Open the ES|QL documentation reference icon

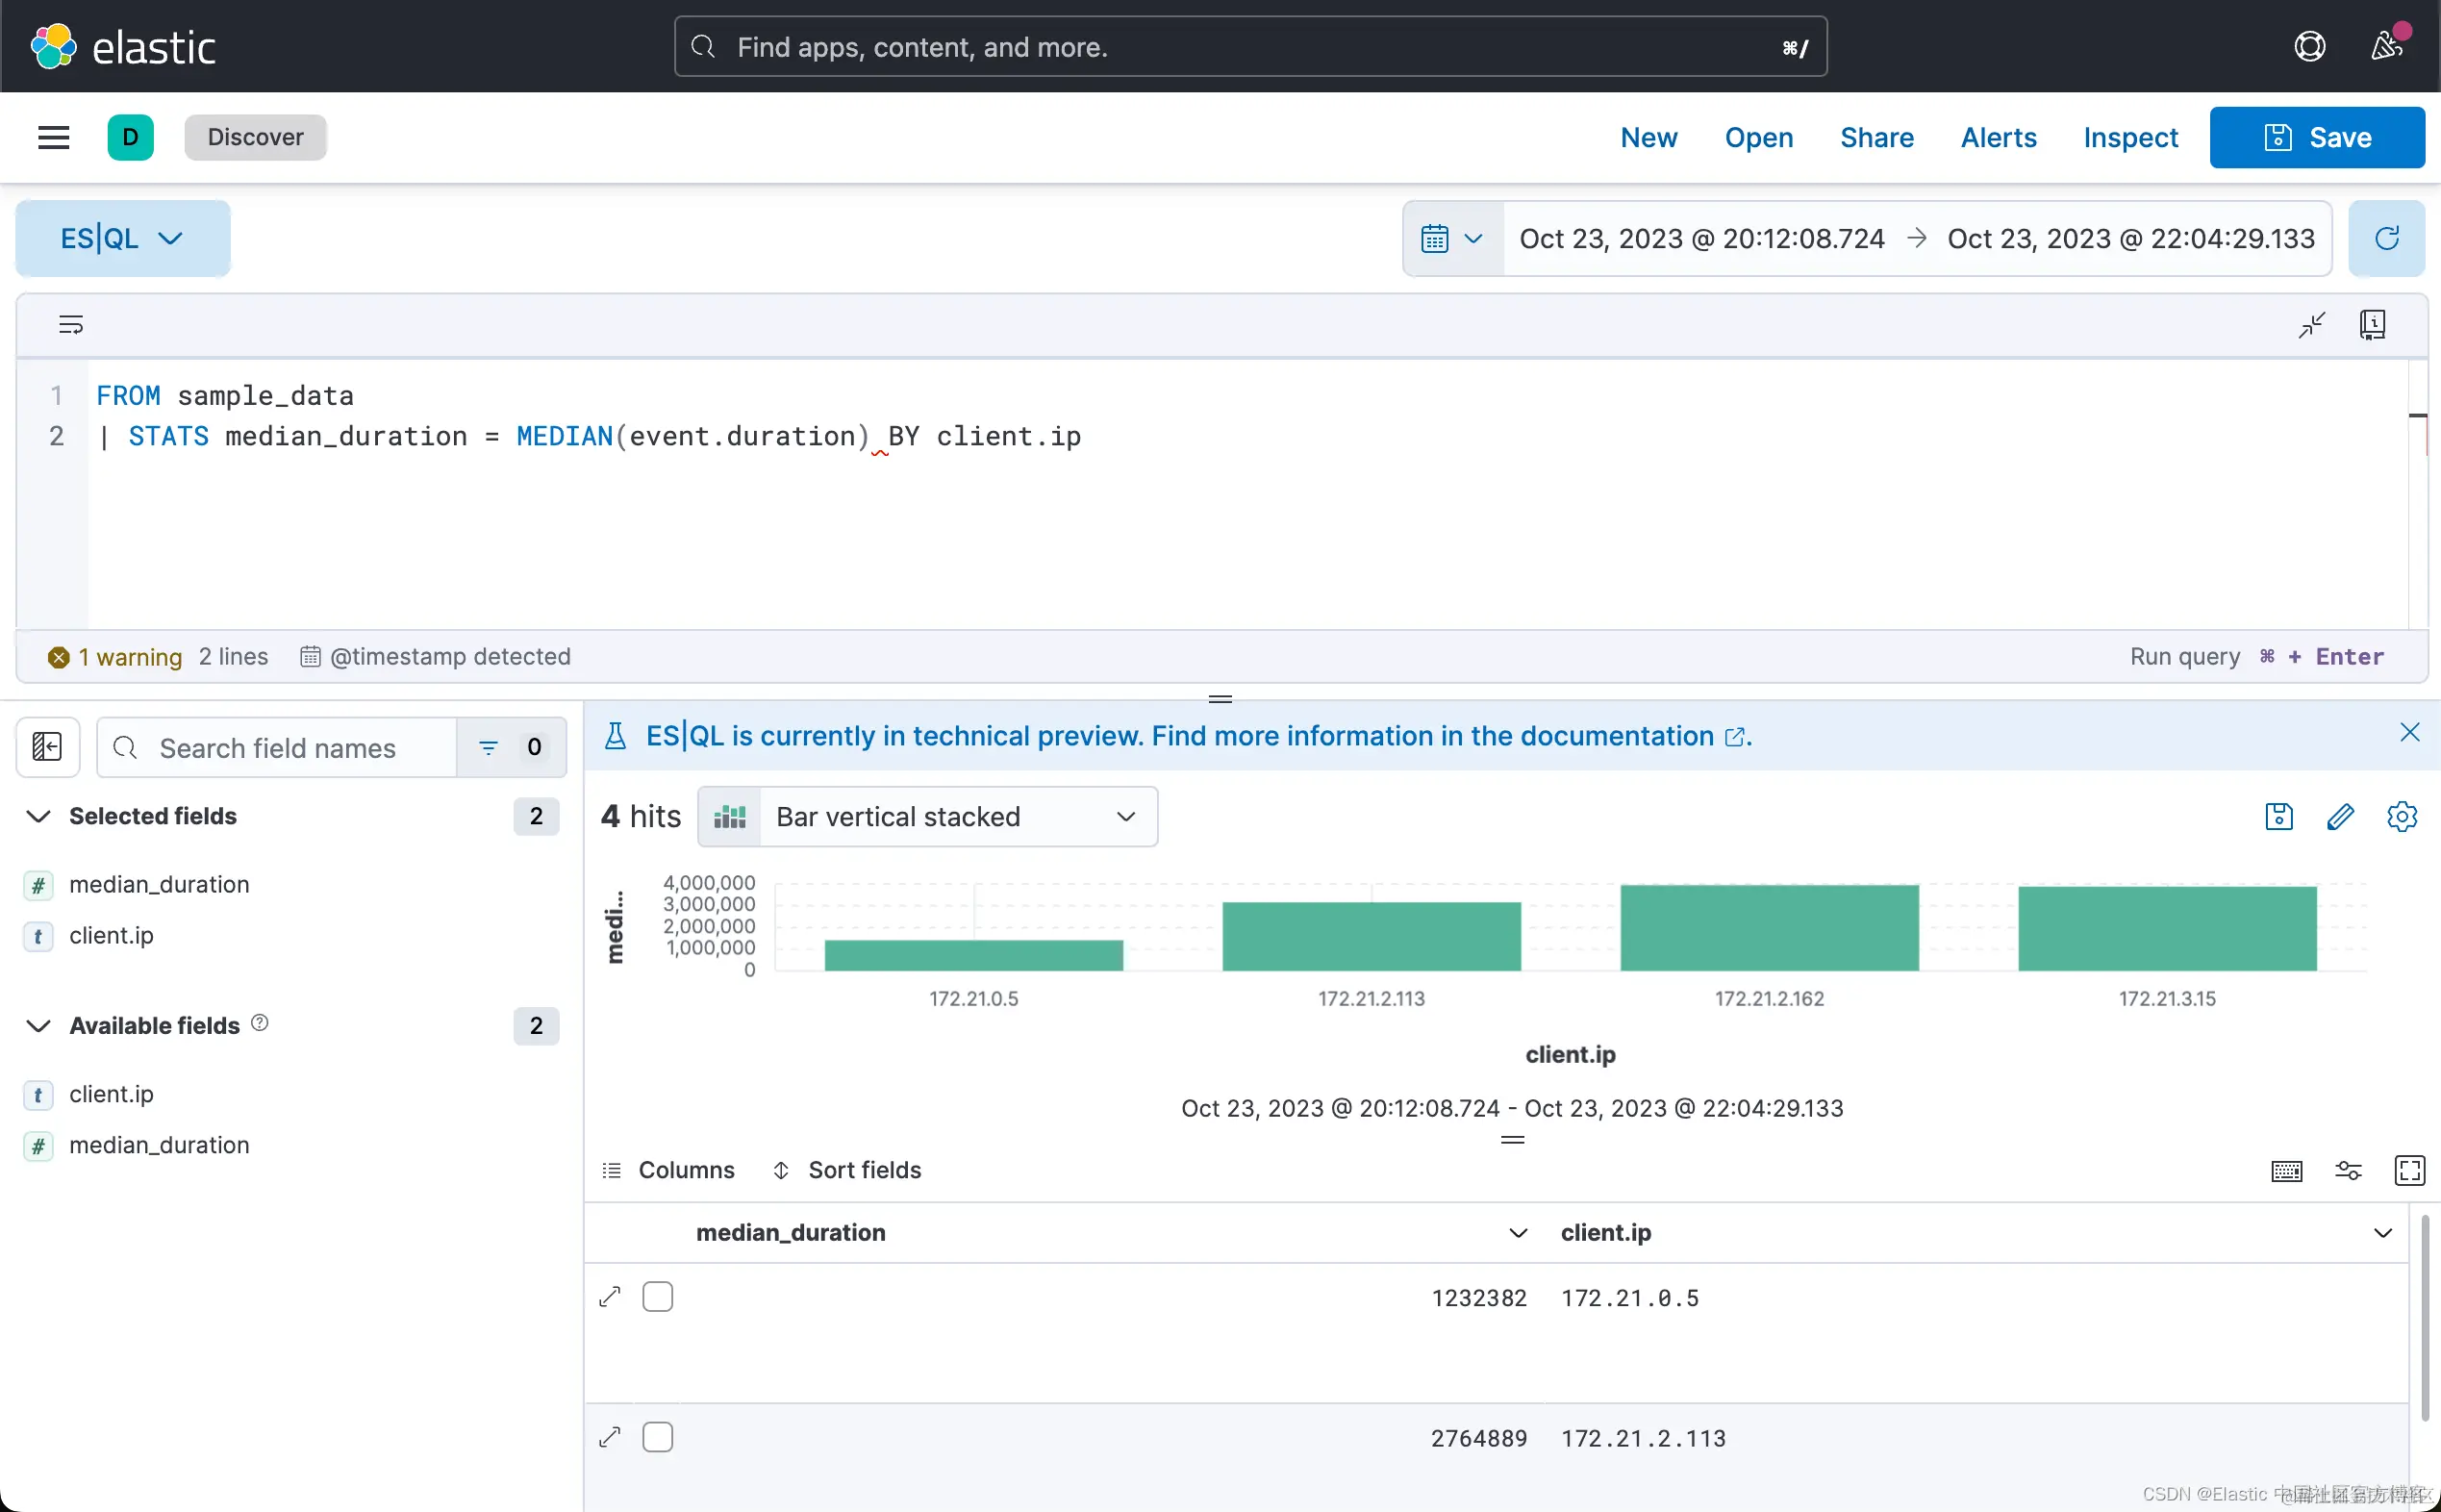tap(2372, 325)
